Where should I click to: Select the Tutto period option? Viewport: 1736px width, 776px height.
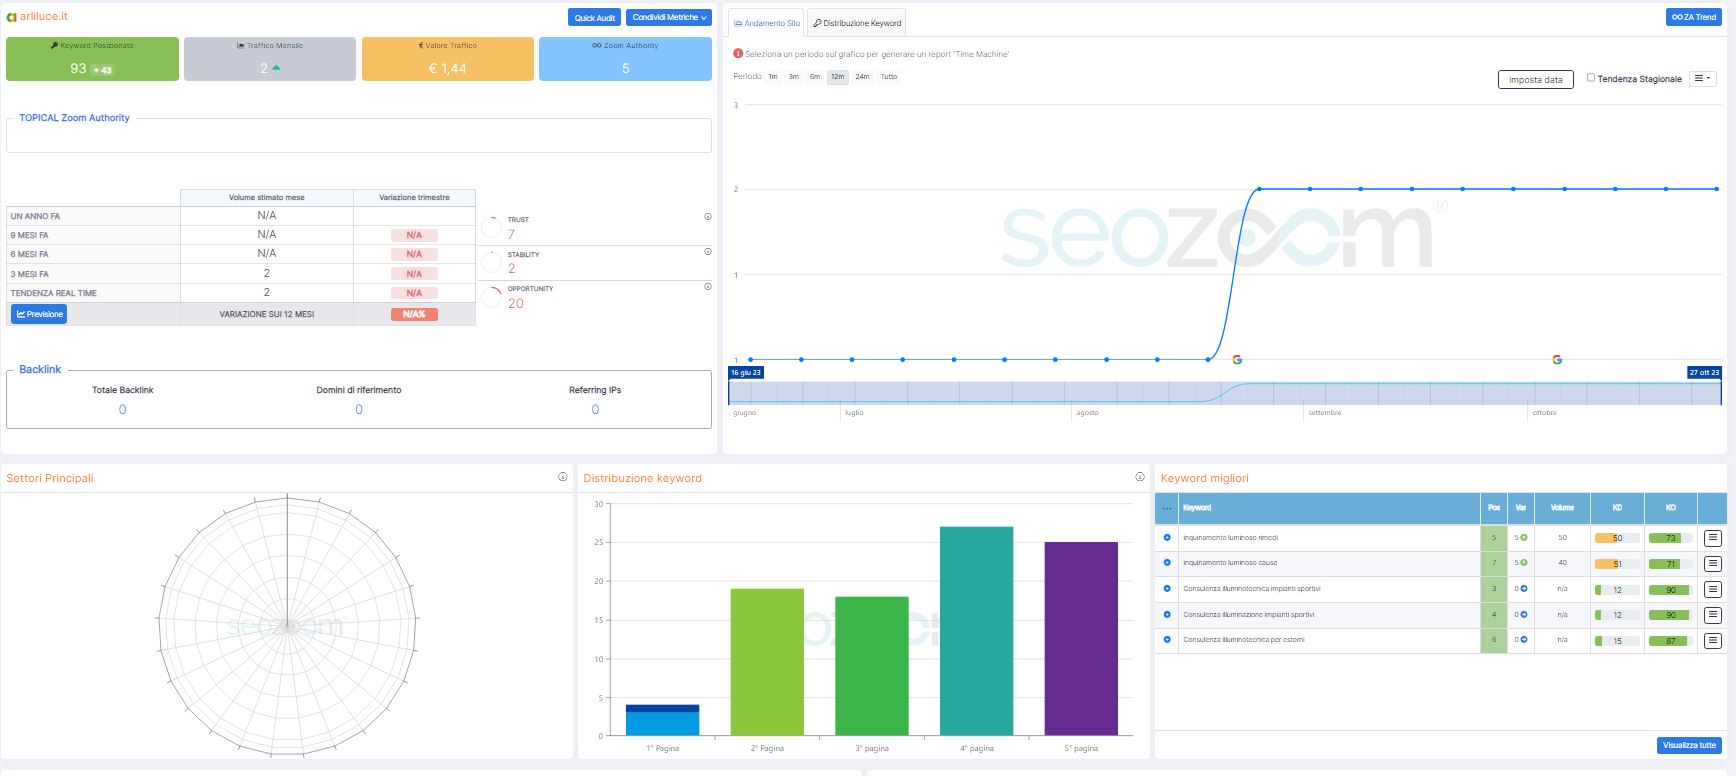pos(888,77)
